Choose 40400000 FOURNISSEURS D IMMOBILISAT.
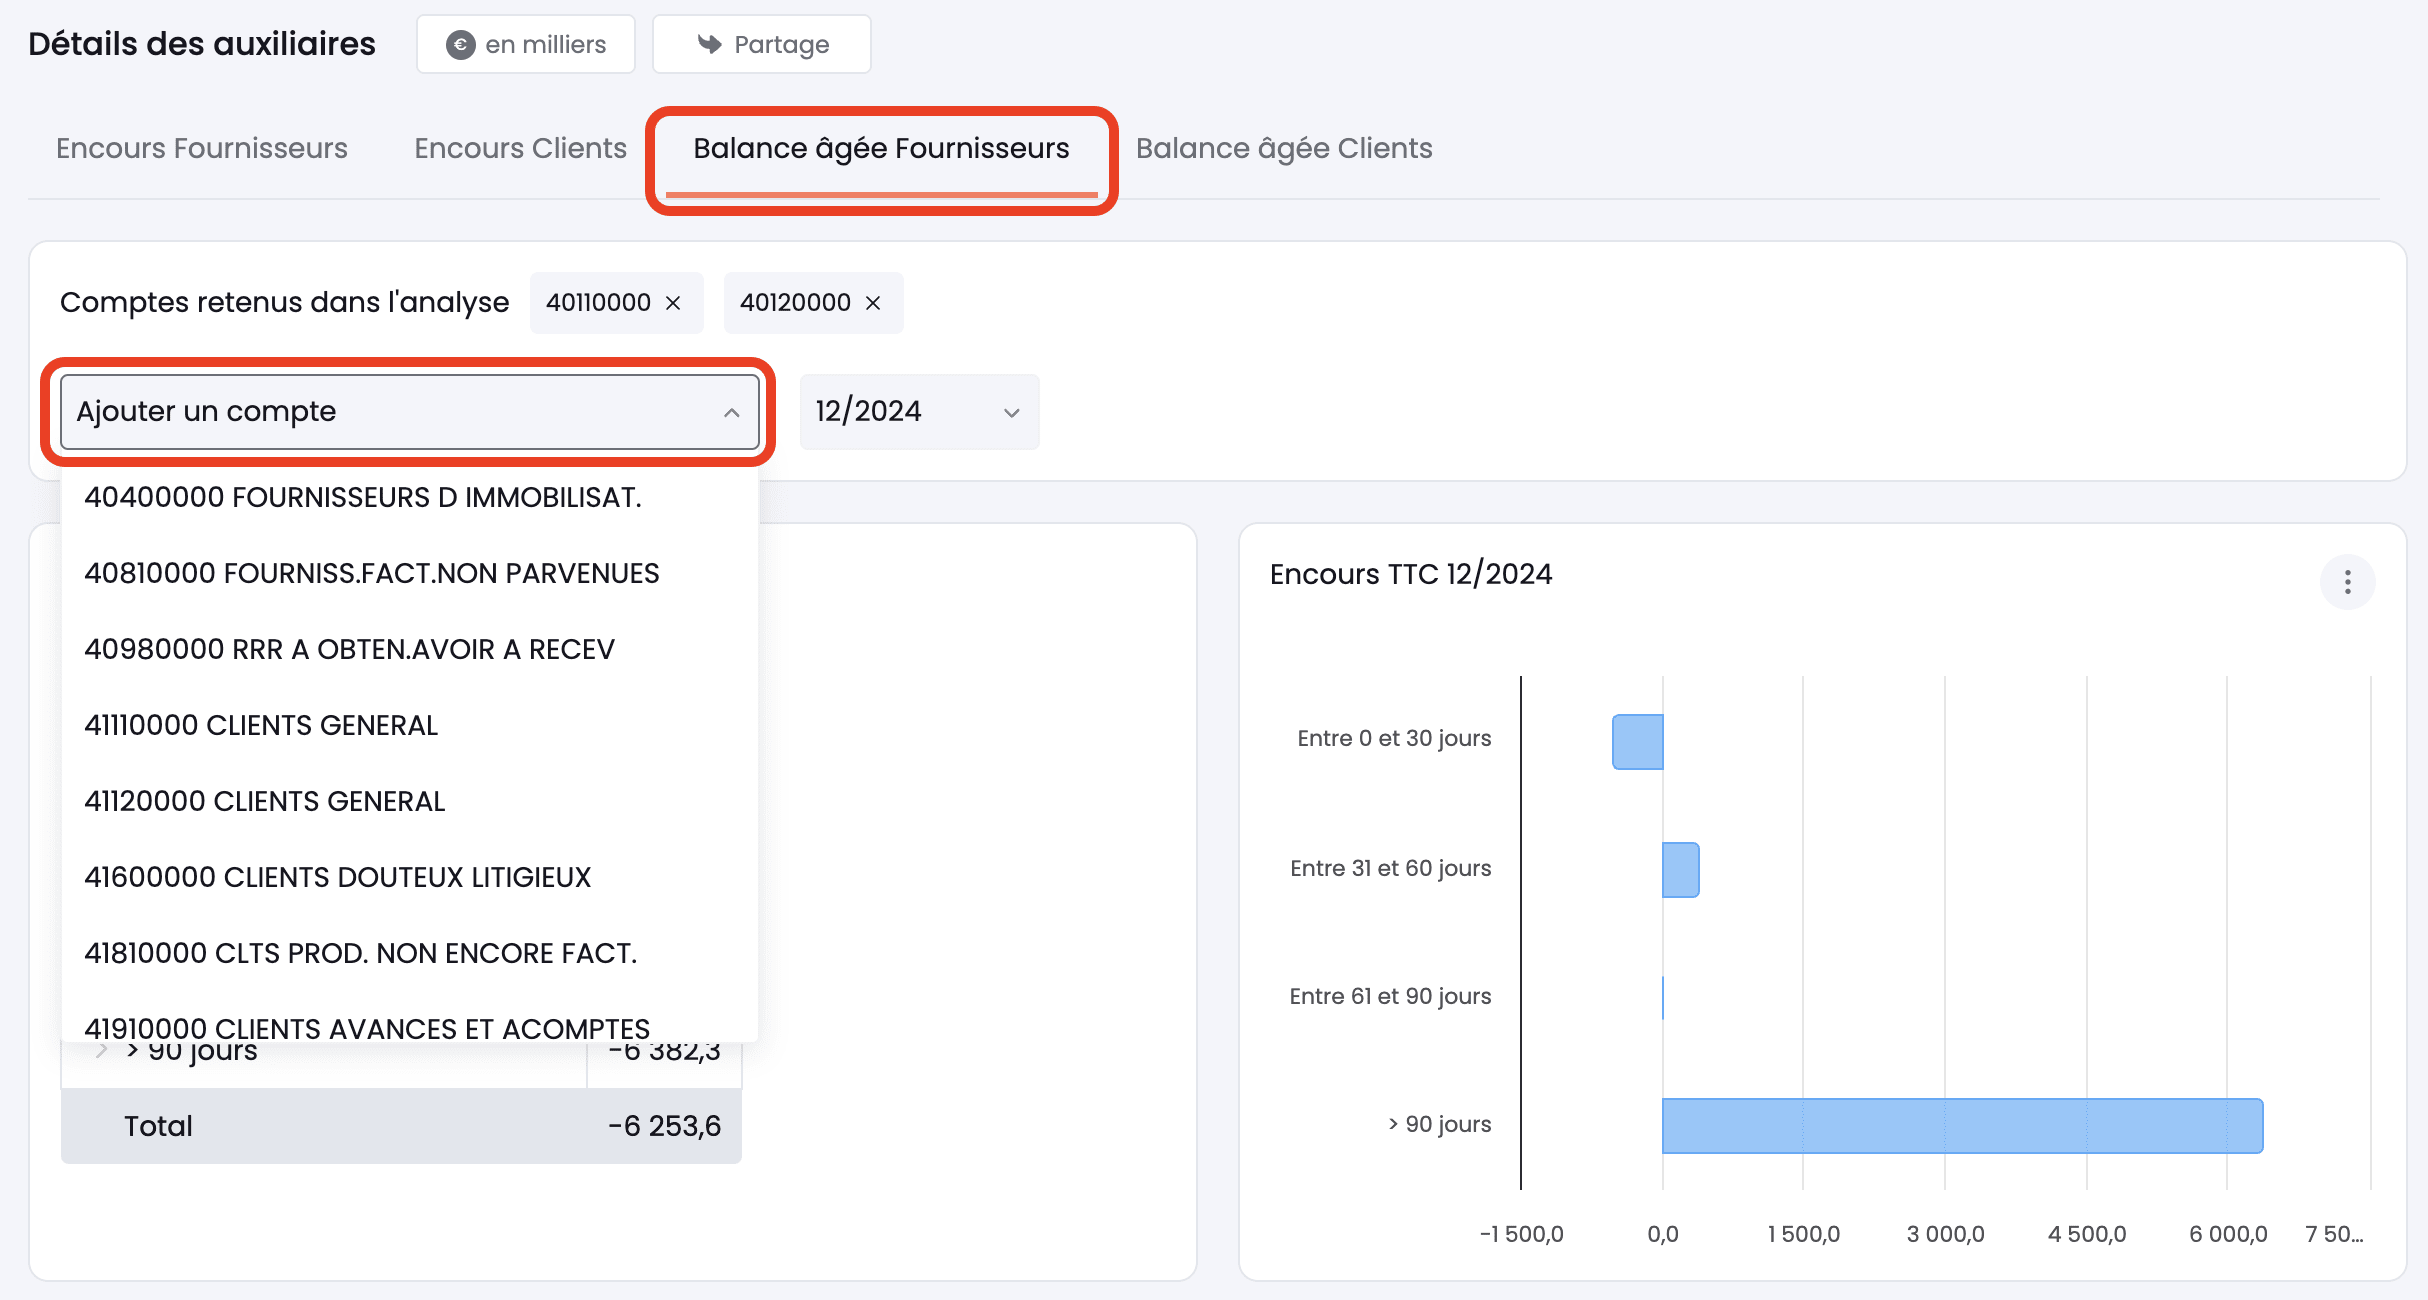The height and width of the screenshot is (1300, 2428). [x=410, y=497]
